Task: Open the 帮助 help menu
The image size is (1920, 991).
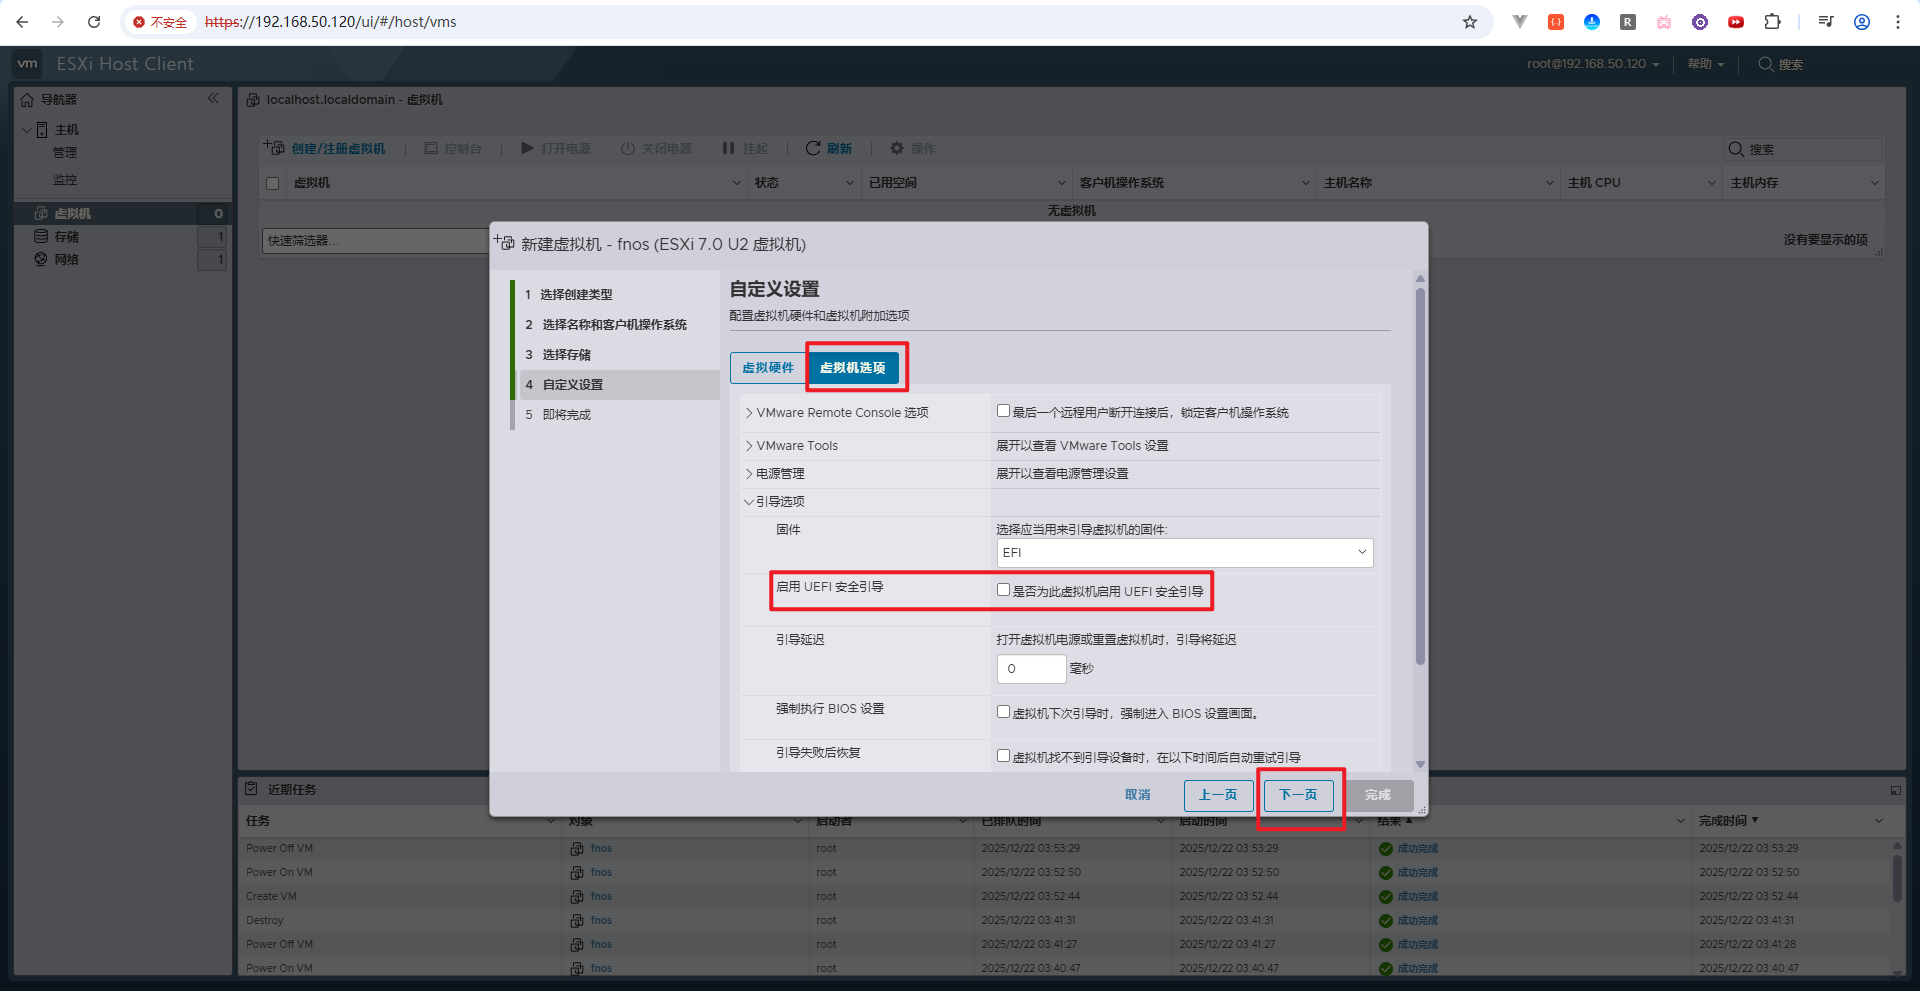Action: [1705, 64]
